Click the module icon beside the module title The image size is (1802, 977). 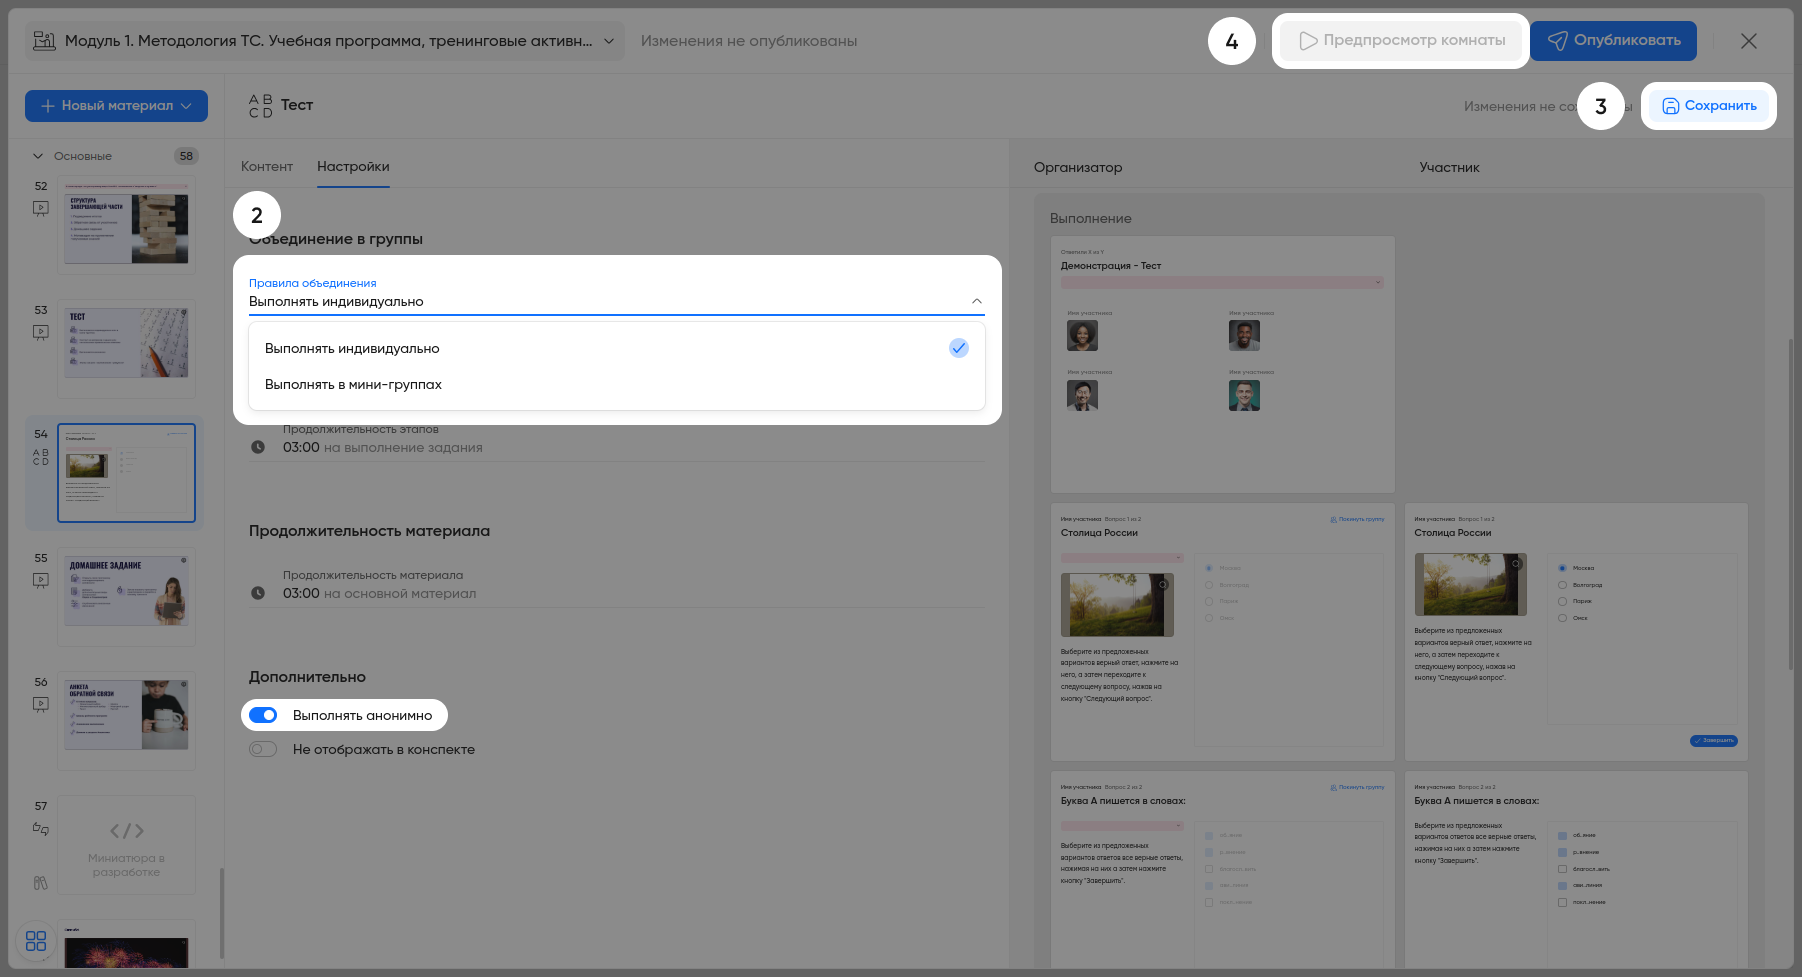pos(44,41)
